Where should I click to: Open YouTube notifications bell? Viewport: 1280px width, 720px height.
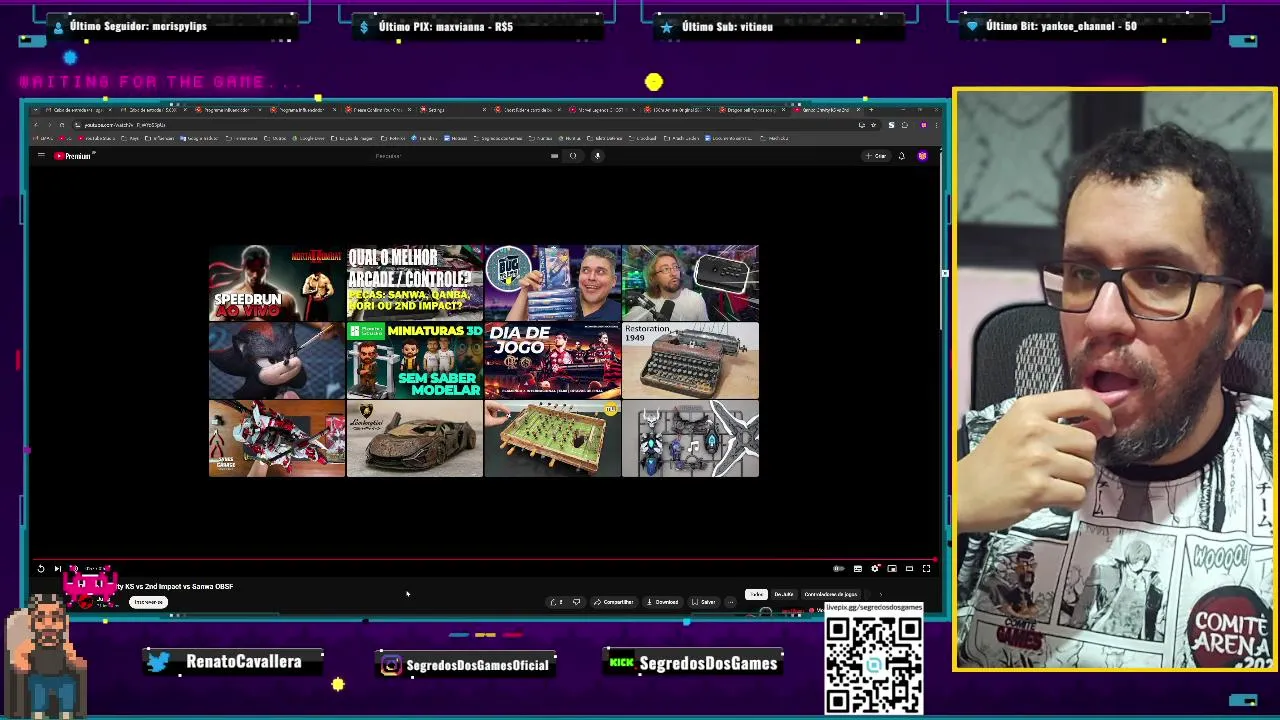click(901, 156)
